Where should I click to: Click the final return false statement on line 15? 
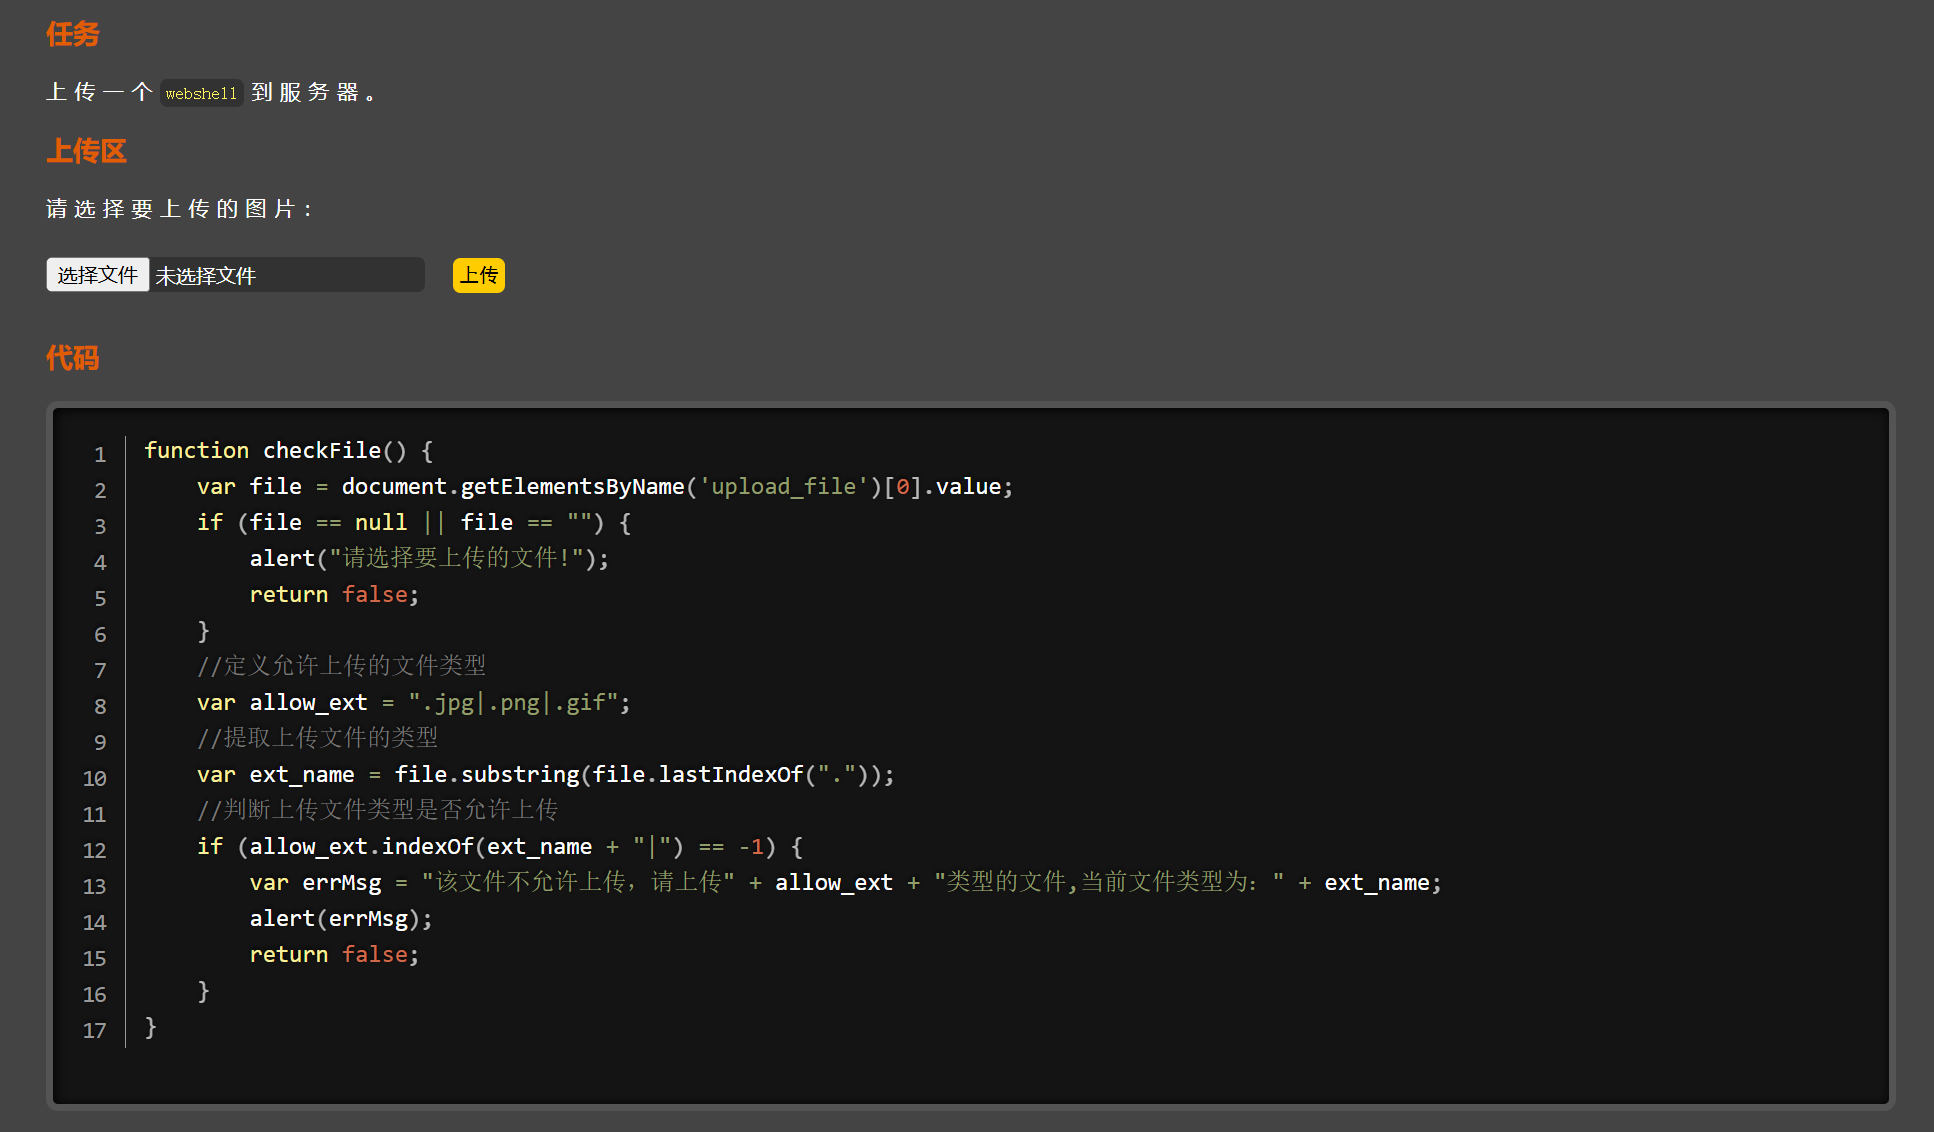coord(334,955)
